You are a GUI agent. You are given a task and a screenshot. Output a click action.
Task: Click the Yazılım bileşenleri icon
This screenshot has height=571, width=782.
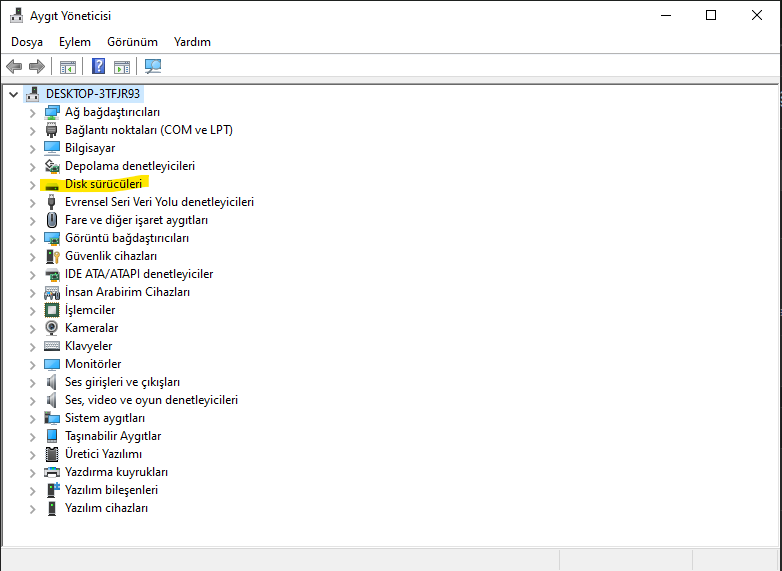tap(52, 490)
